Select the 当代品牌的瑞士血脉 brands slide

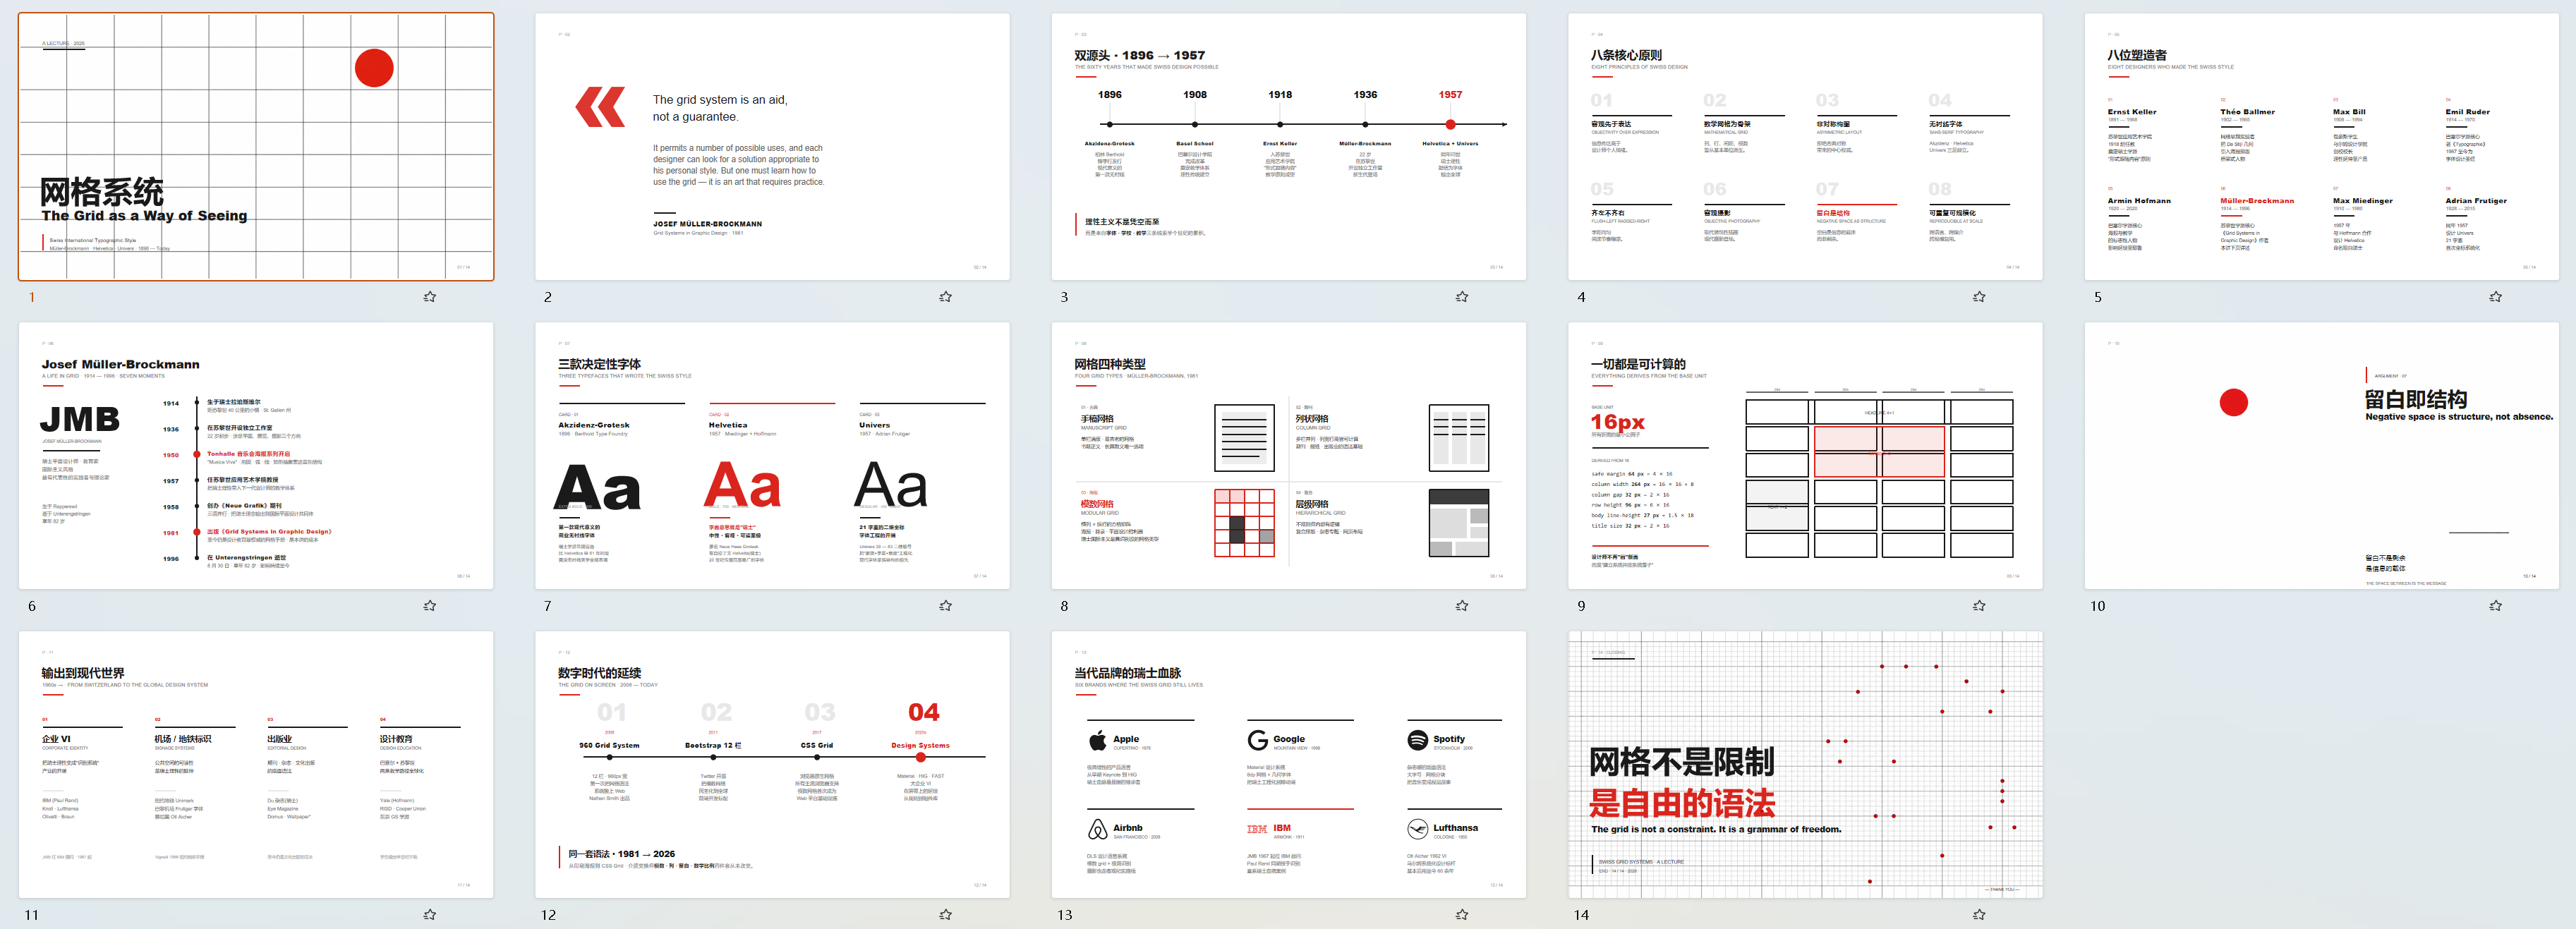click(x=1289, y=765)
